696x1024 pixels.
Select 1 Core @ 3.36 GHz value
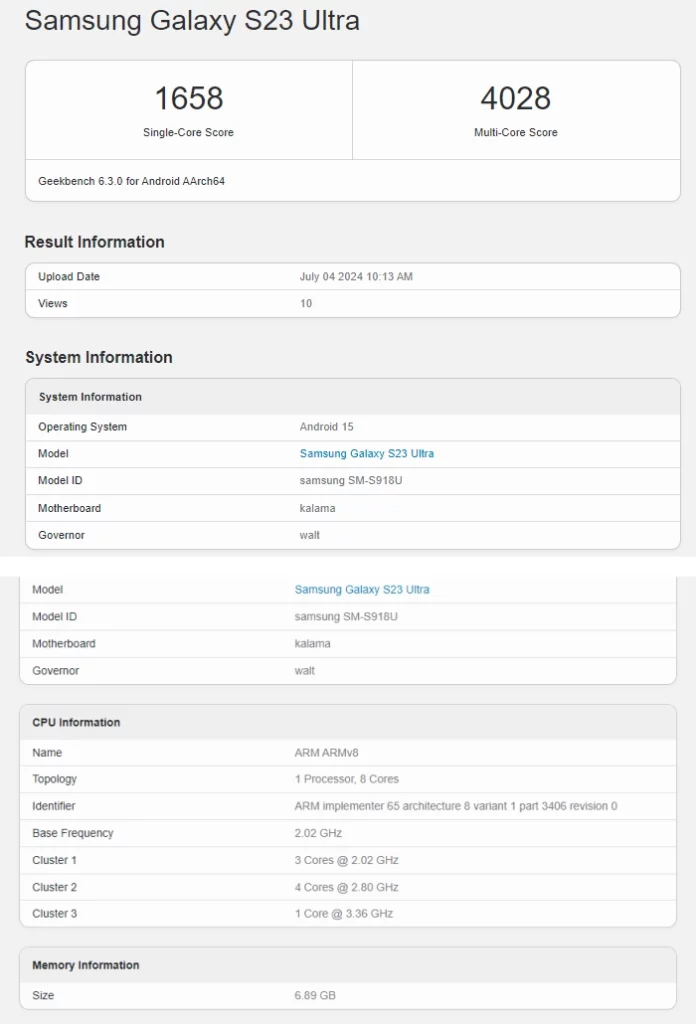[343, 913]
